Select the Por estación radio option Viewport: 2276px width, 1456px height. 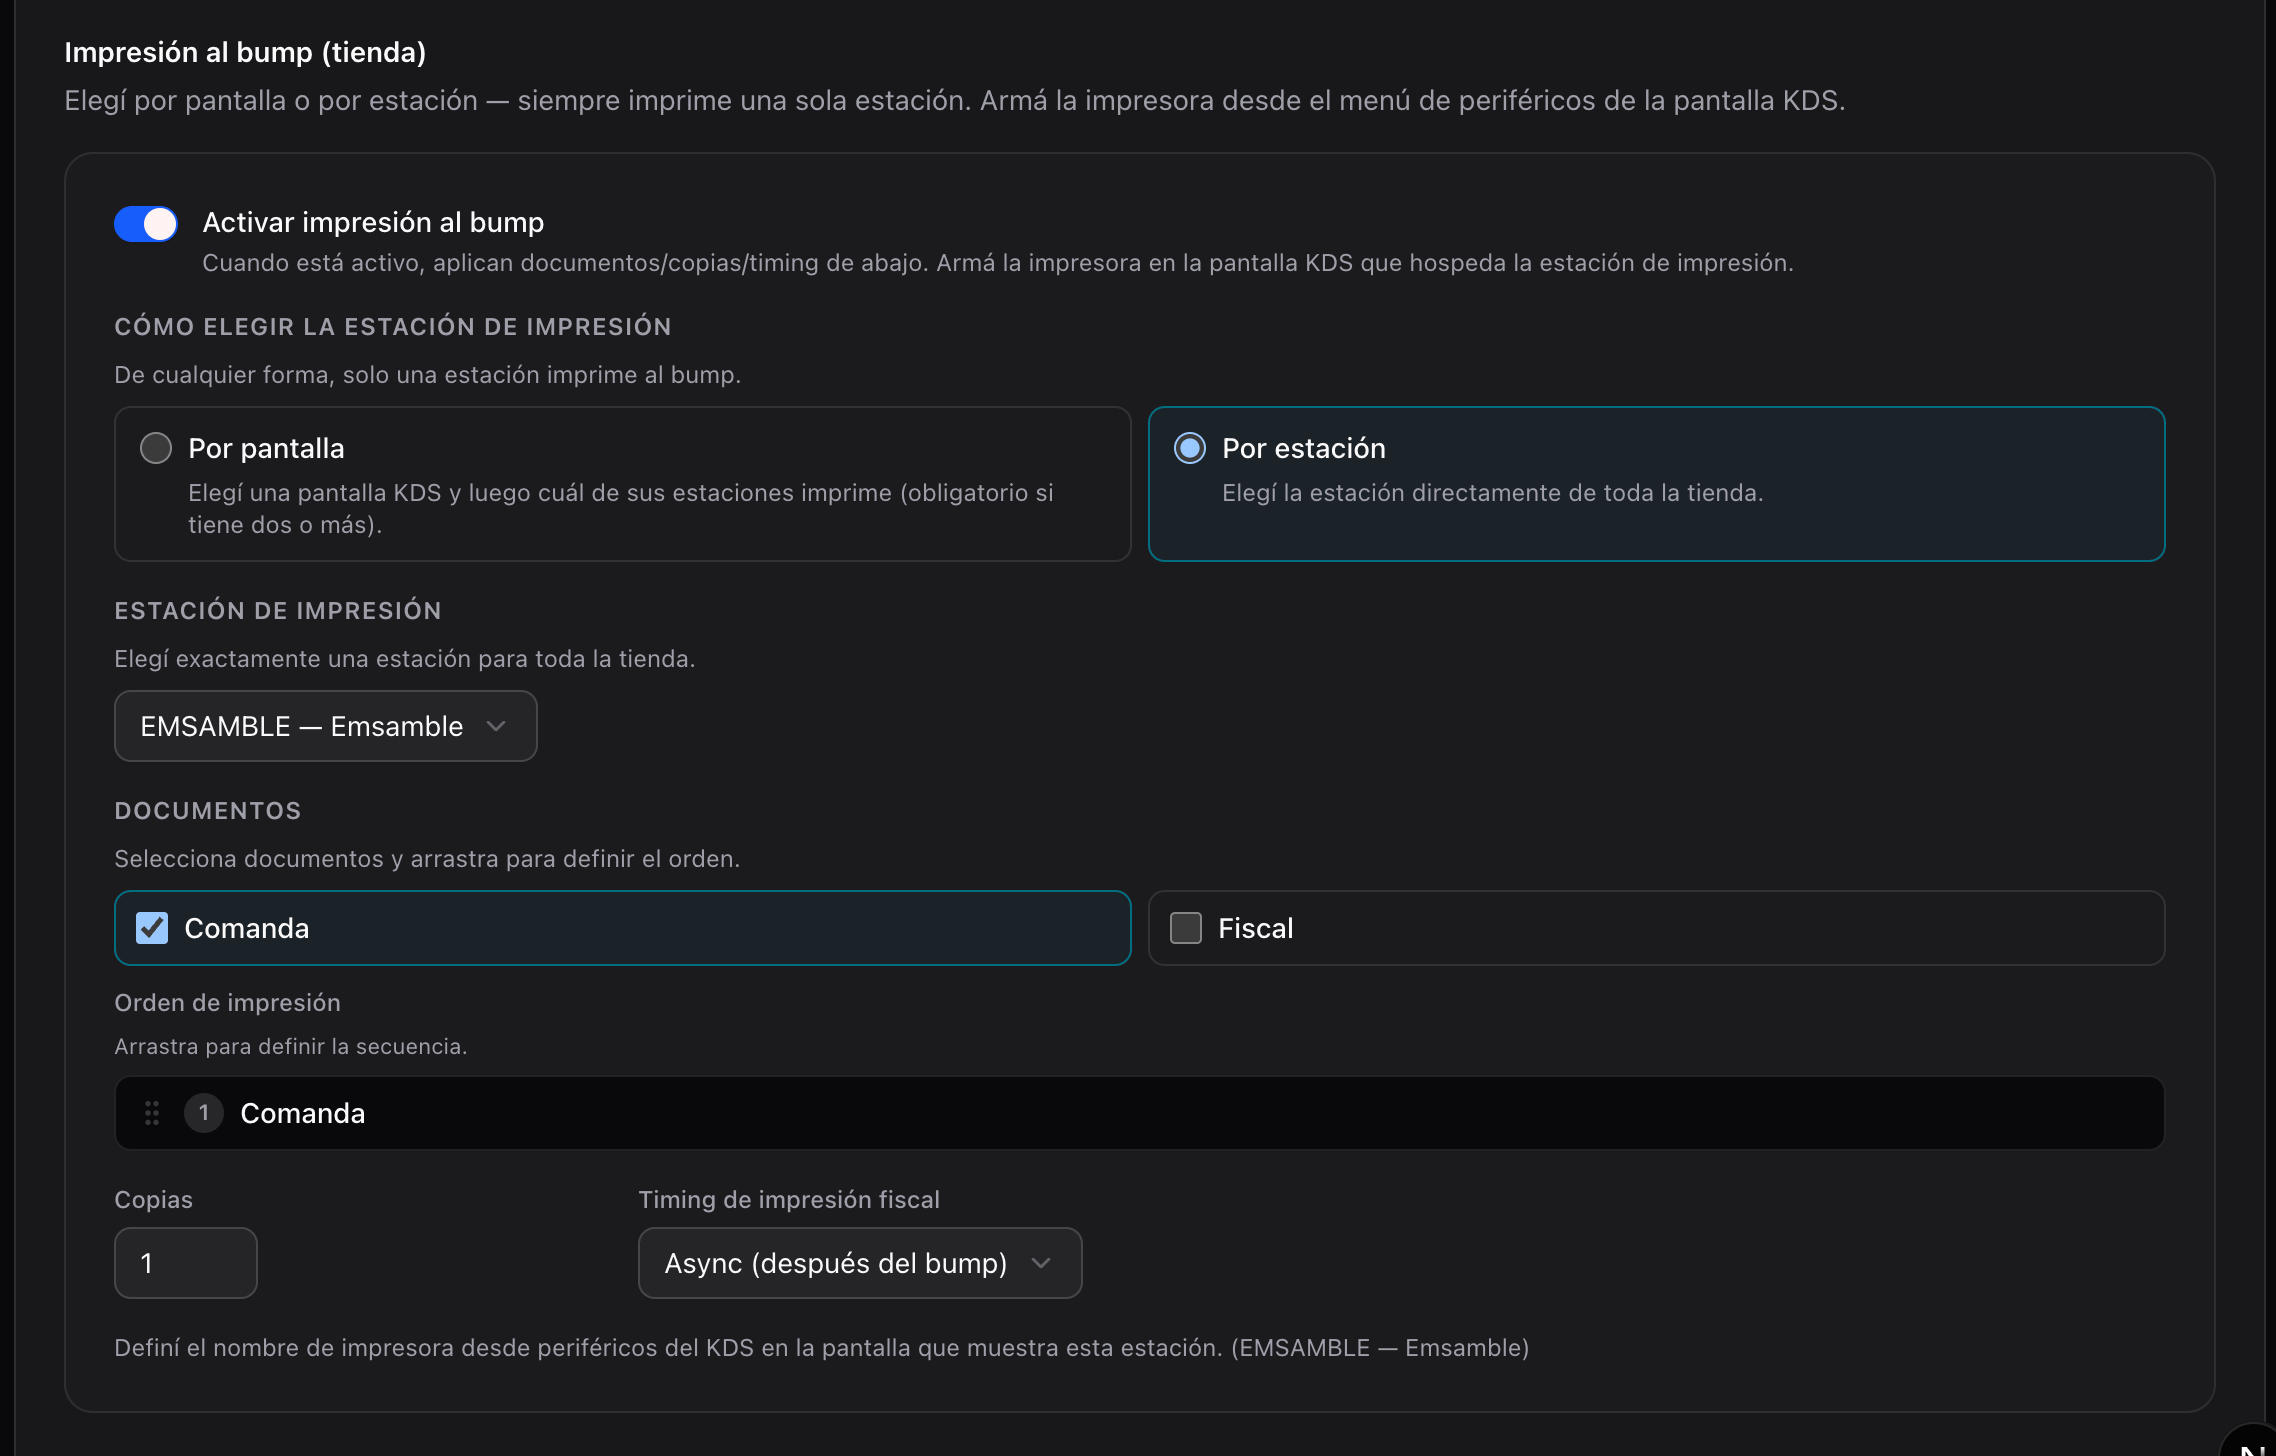point(1190,448)
